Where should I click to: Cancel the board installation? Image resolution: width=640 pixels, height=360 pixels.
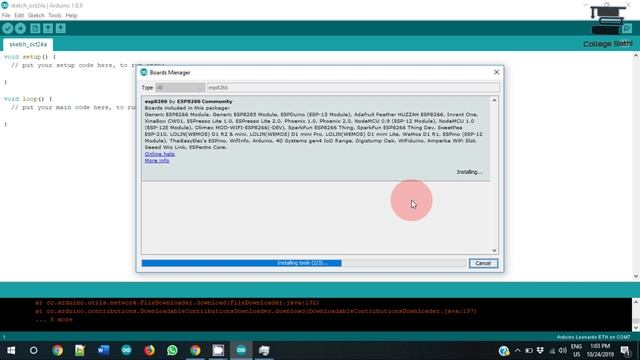point(483,263)
